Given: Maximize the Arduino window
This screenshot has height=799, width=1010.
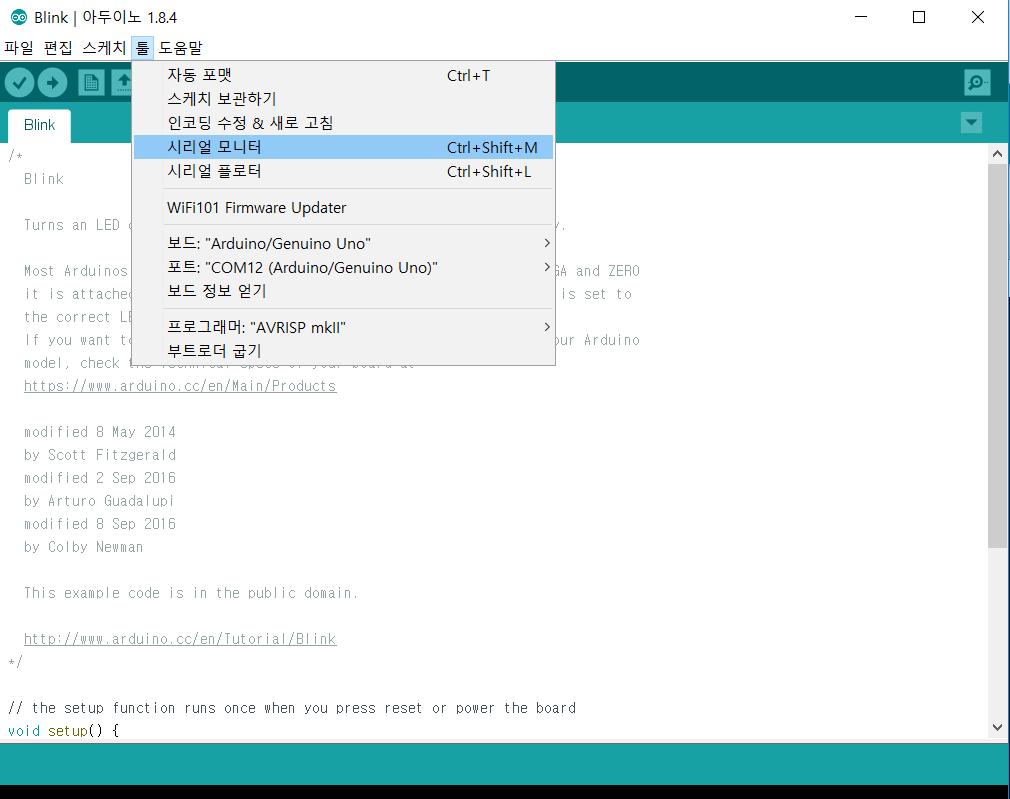Looking at the screenshot, I should click(x=919, y=17).
